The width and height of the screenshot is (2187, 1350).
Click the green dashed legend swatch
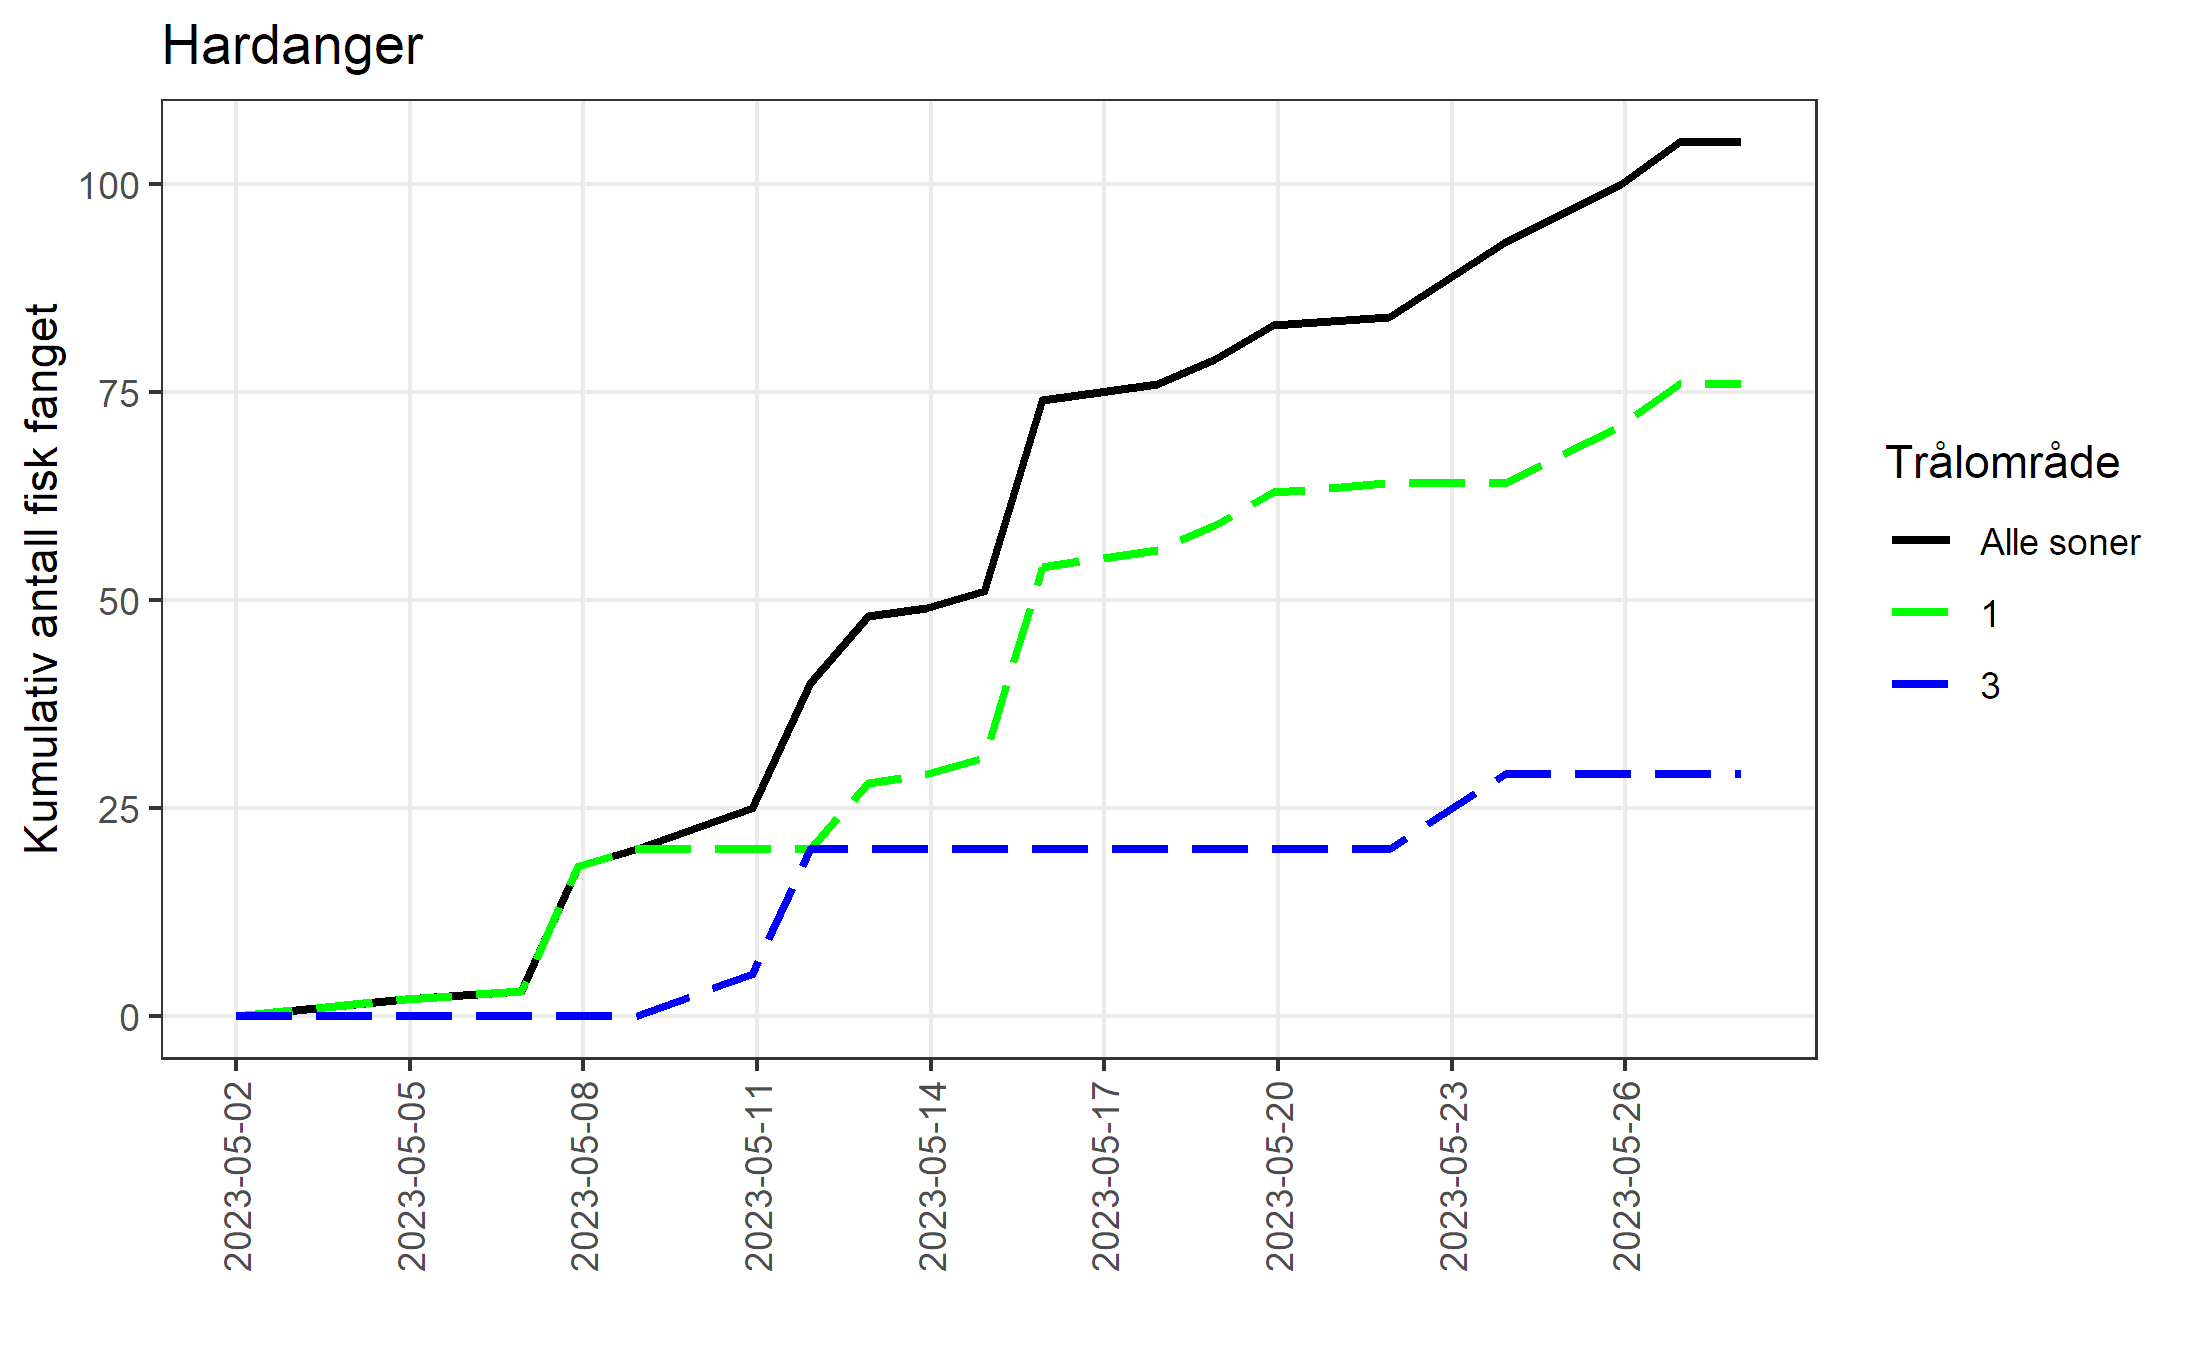point(1921,612)
